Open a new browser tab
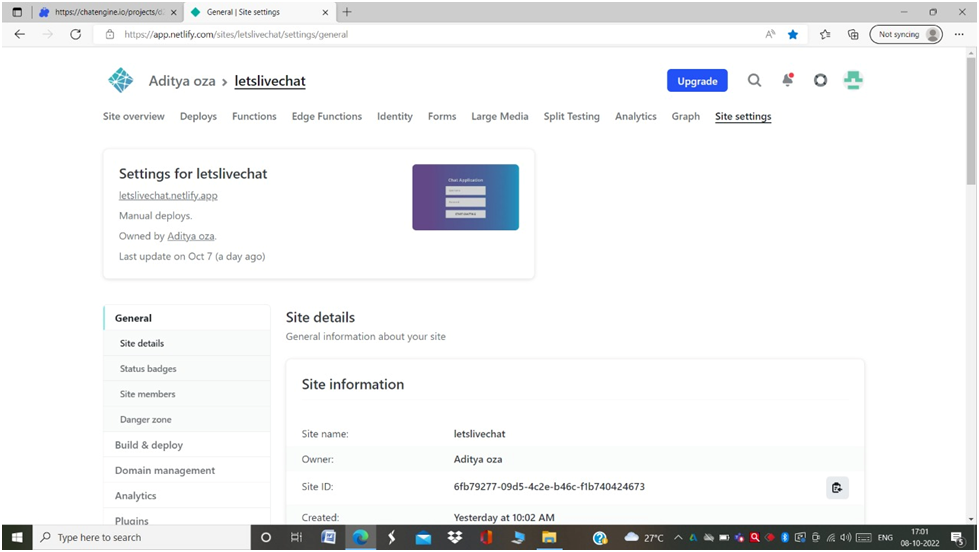The image size is (979, 552). point(347,12)
